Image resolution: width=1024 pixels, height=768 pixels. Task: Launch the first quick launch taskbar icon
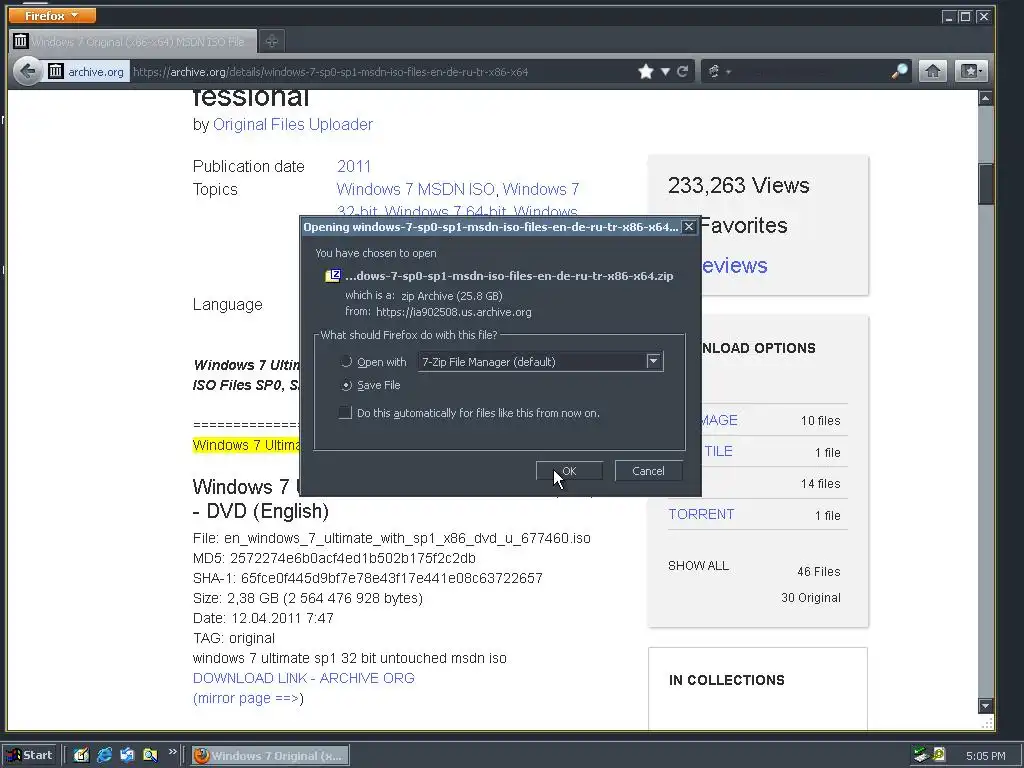tap(81, 755)
